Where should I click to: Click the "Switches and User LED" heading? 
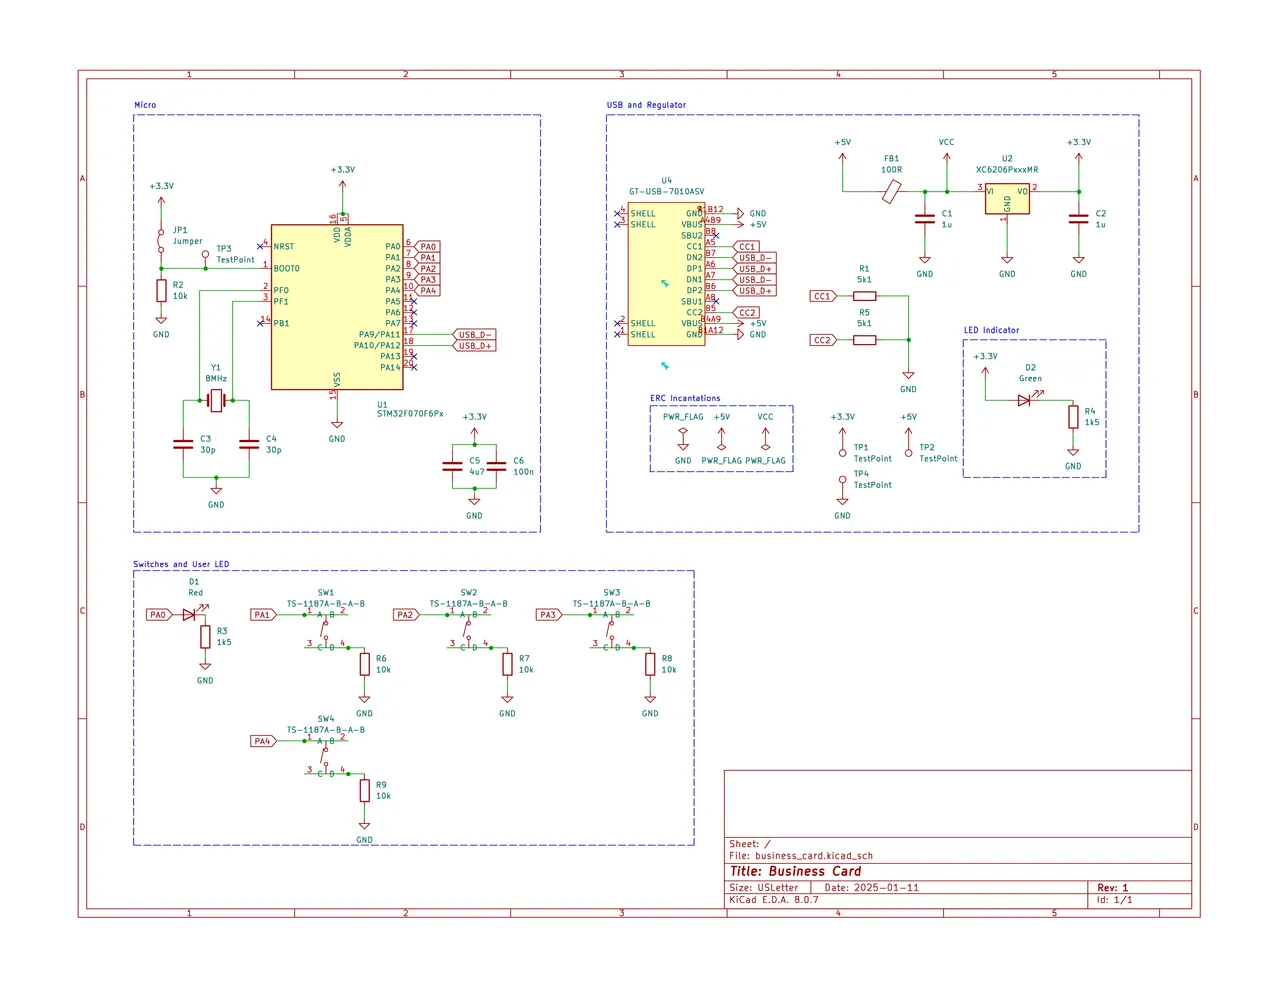181,564
